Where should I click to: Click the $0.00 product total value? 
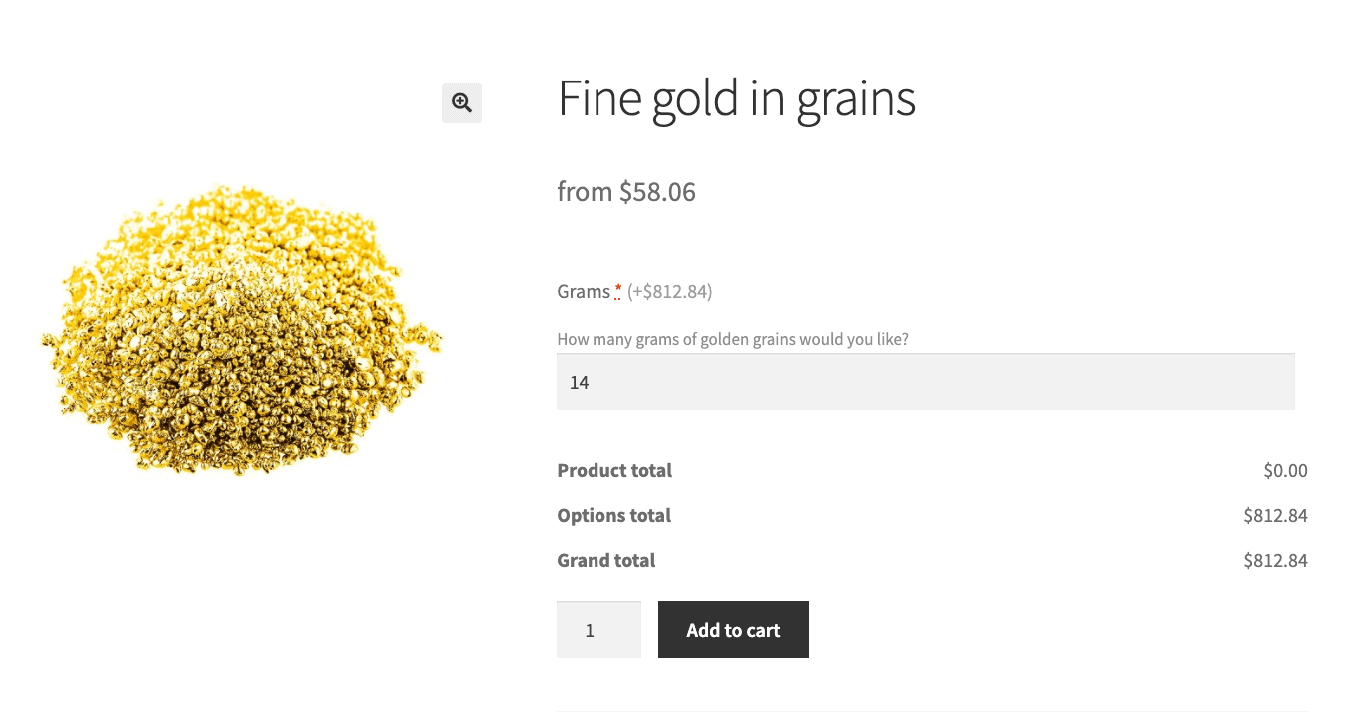click(x=1285, y=470)
